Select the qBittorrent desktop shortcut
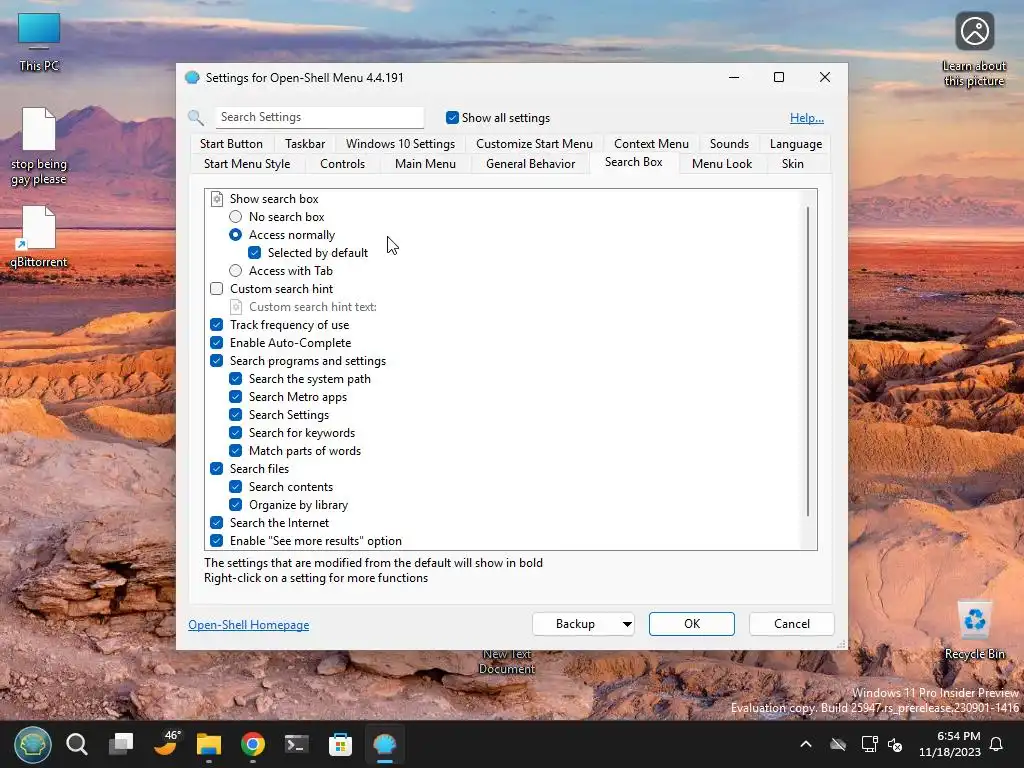 coord(39,236)
